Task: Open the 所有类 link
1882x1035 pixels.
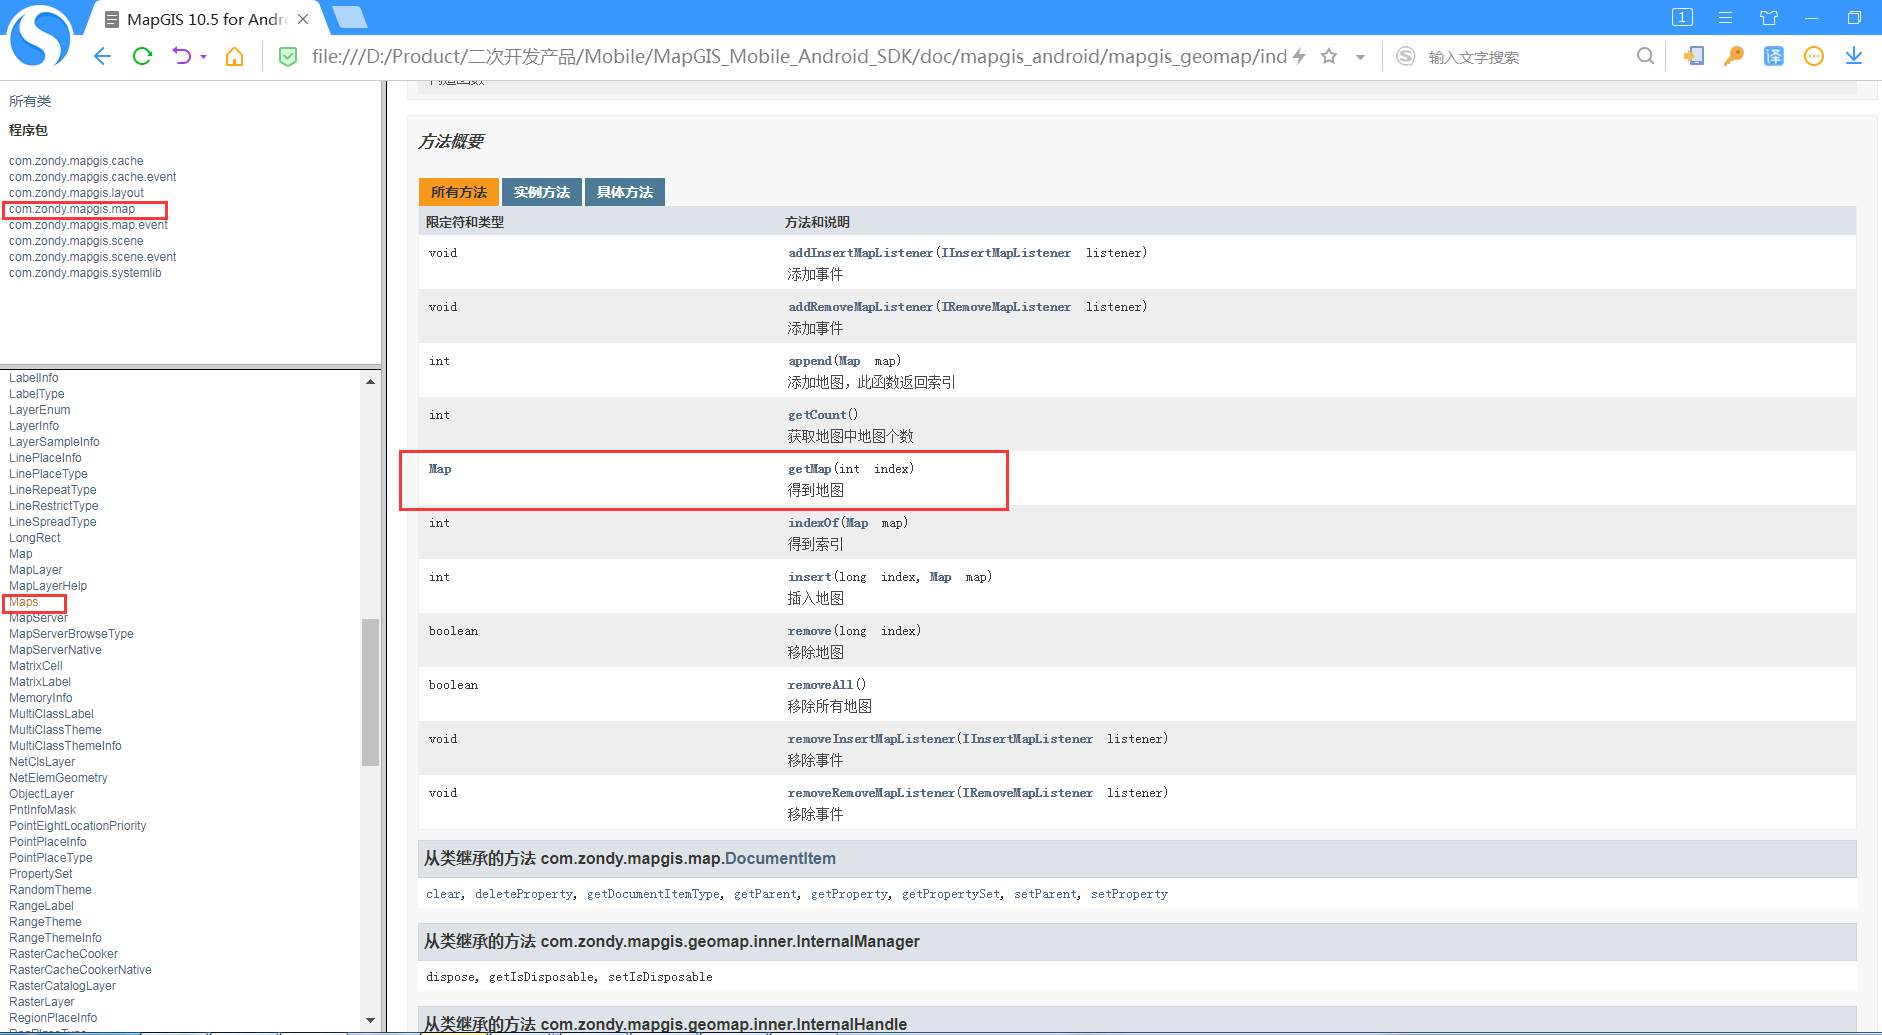Action: (30, 101)
